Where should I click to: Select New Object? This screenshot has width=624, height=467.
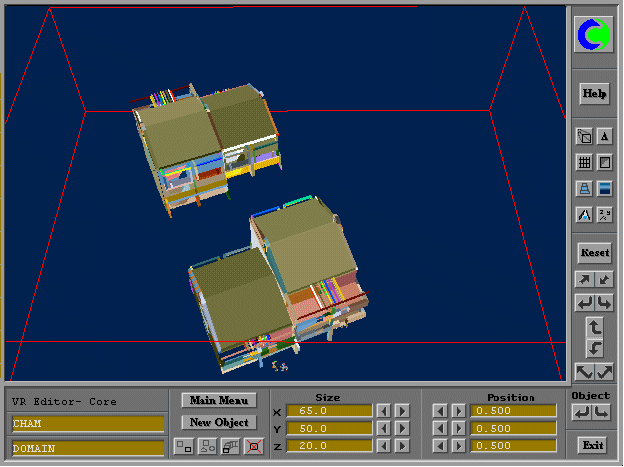pyautogui.click(x=219, y=422)
